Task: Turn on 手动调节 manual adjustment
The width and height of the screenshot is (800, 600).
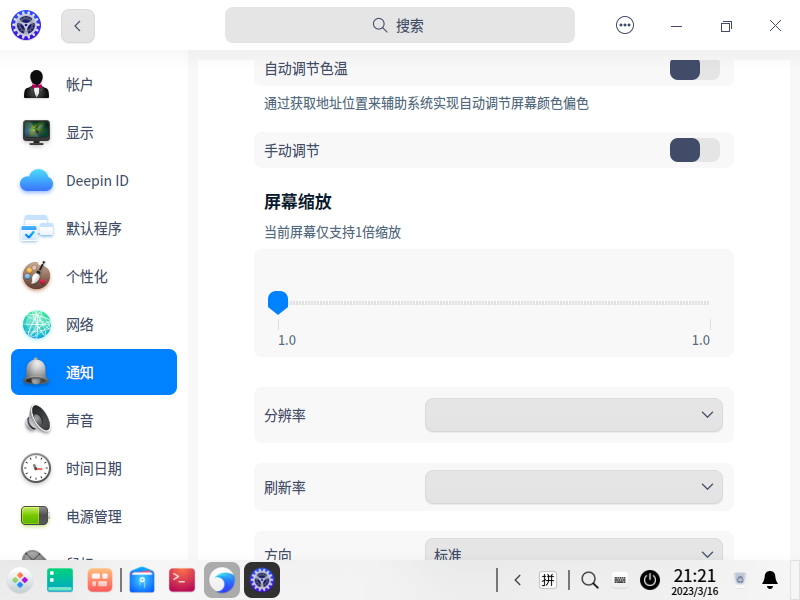Action: click(x=694, y=150)
